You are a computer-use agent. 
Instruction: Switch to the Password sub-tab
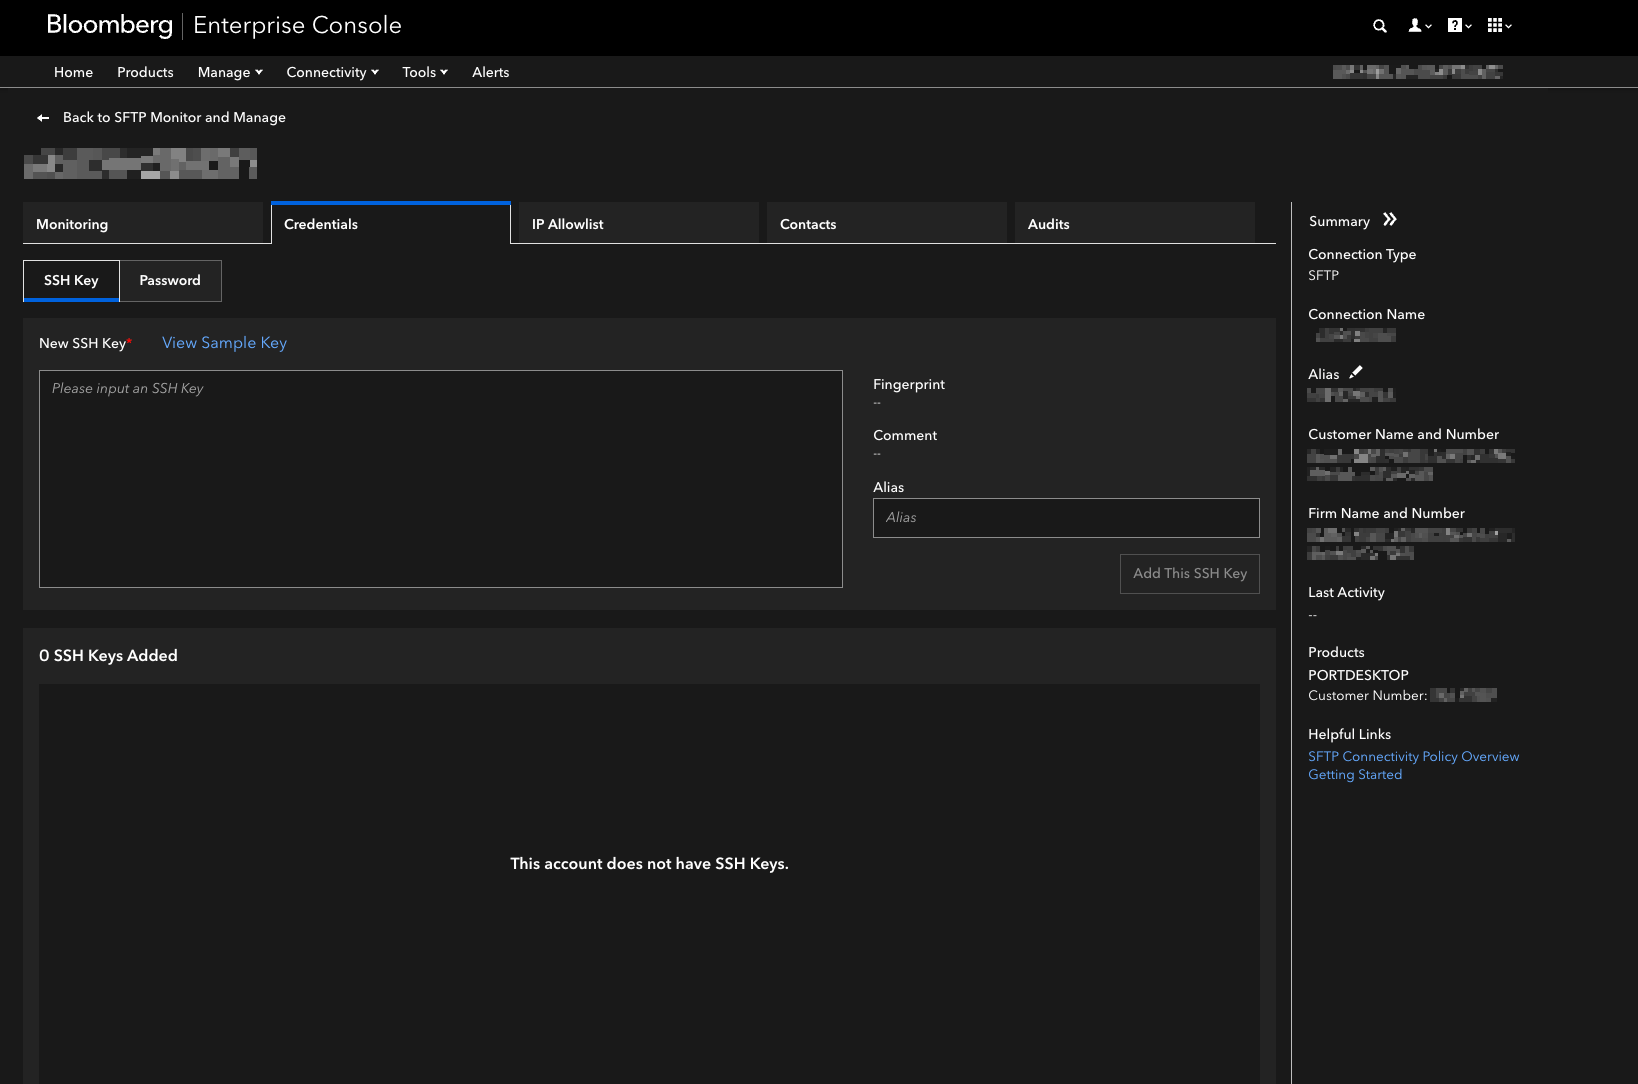tap(170, 281)
